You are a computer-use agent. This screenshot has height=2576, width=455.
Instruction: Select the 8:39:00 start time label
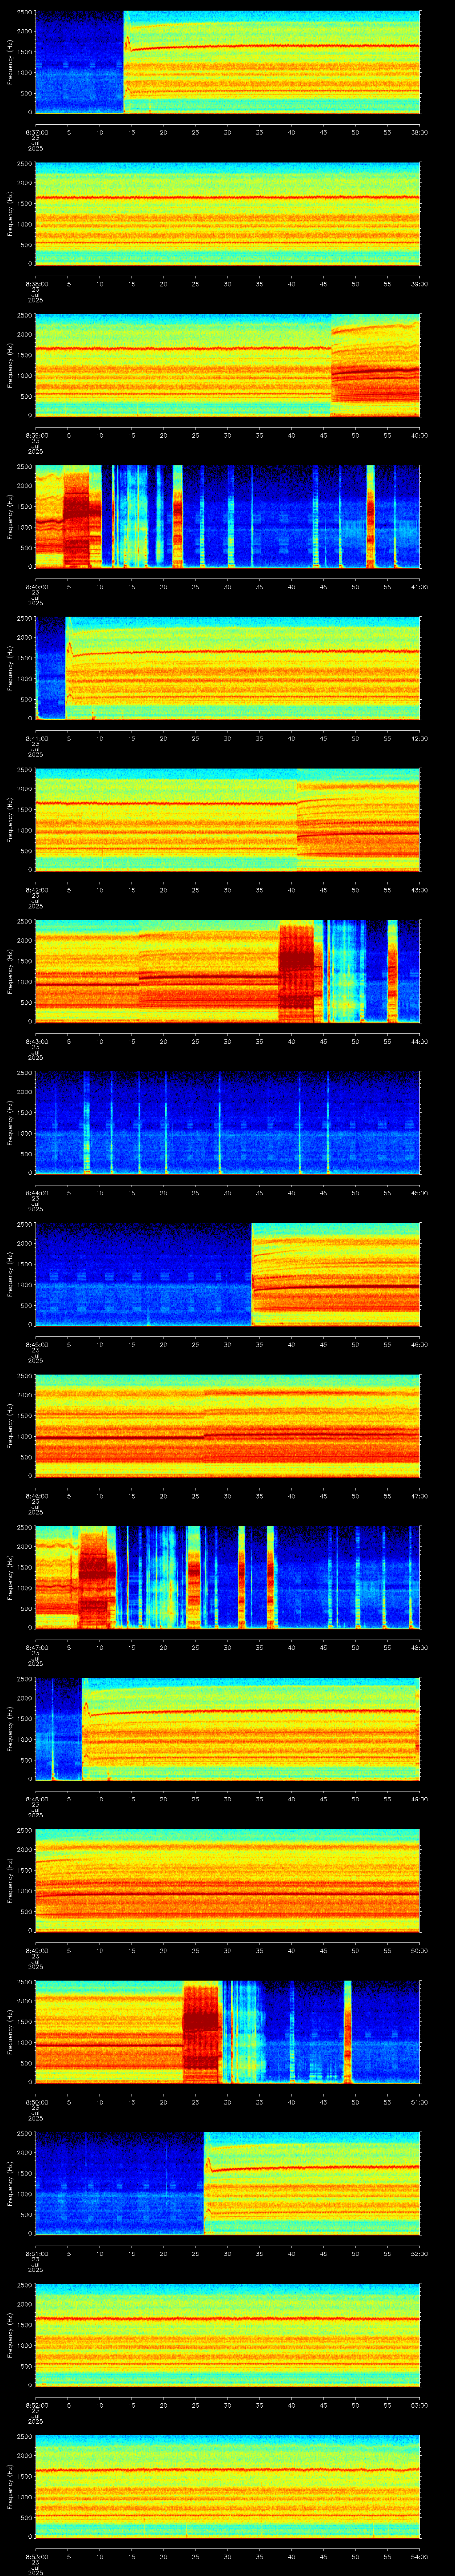click(x=36, y=435)
